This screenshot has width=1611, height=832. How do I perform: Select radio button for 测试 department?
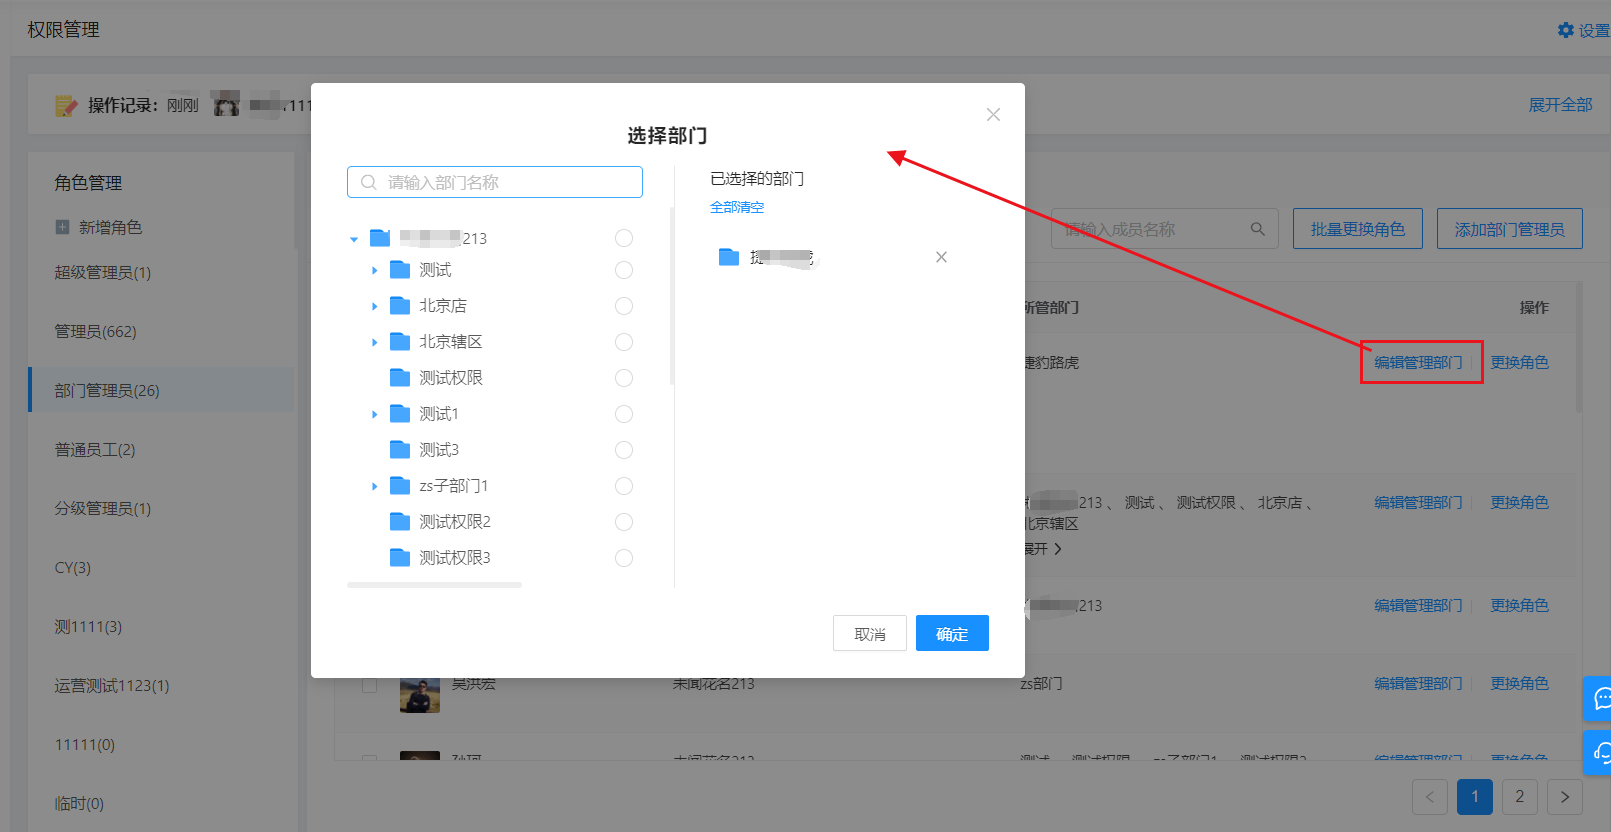point(624,270)
